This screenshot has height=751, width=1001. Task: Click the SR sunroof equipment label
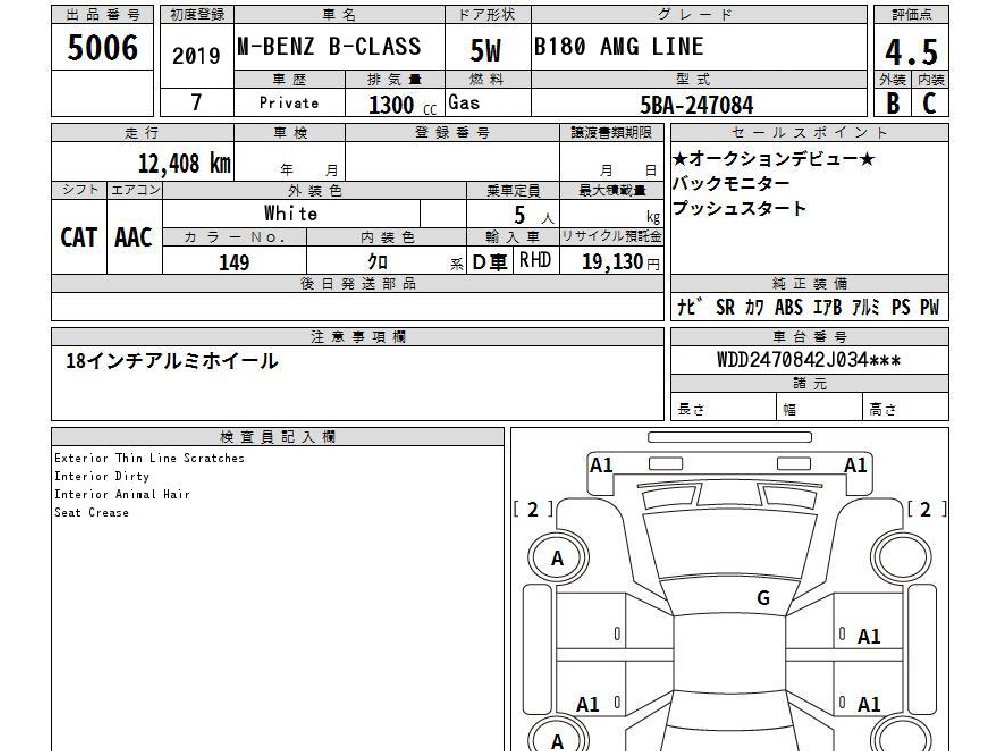click(x=726, y=307)
